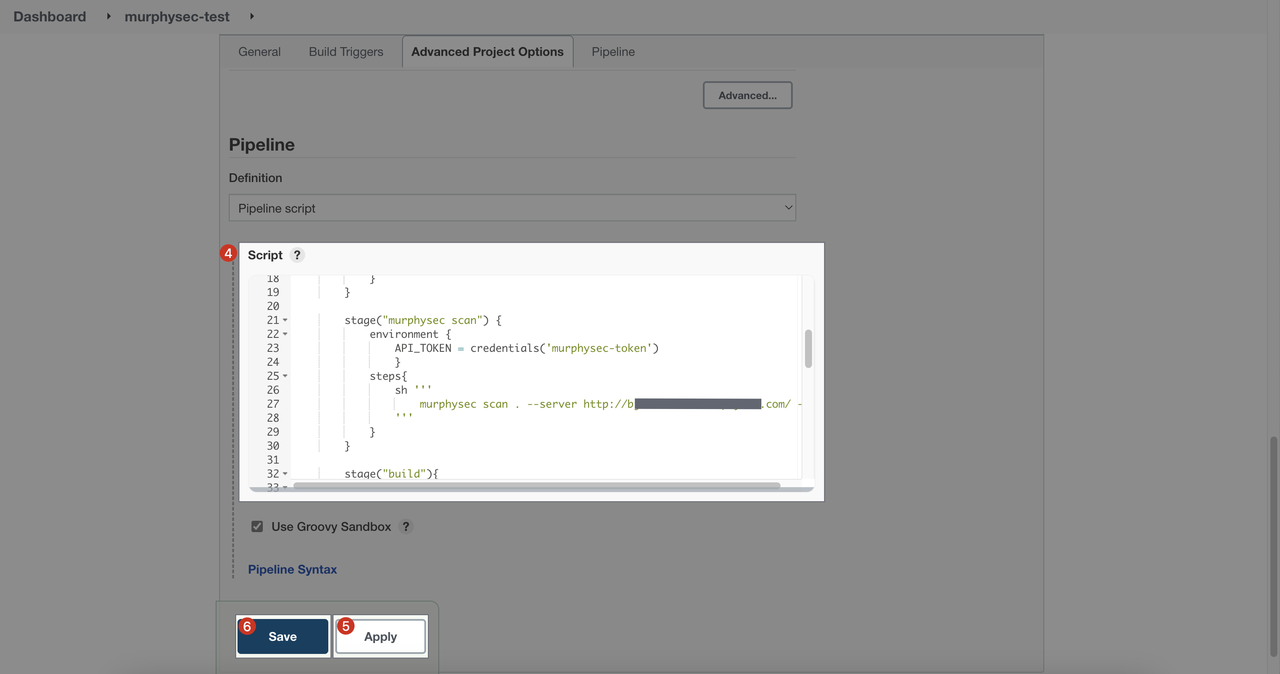Fold the build stage at line 32

click(285, 474)
